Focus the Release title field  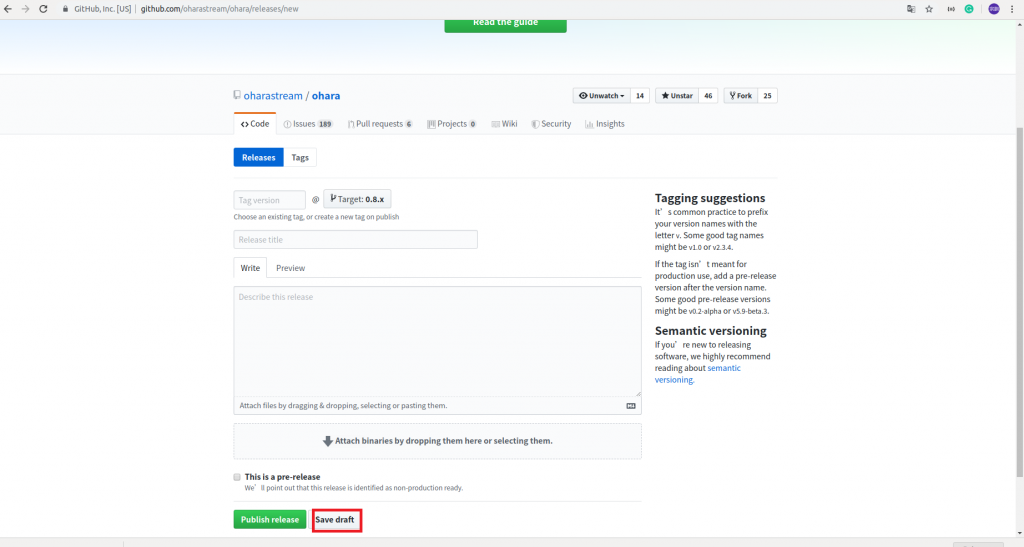(355, 240)
